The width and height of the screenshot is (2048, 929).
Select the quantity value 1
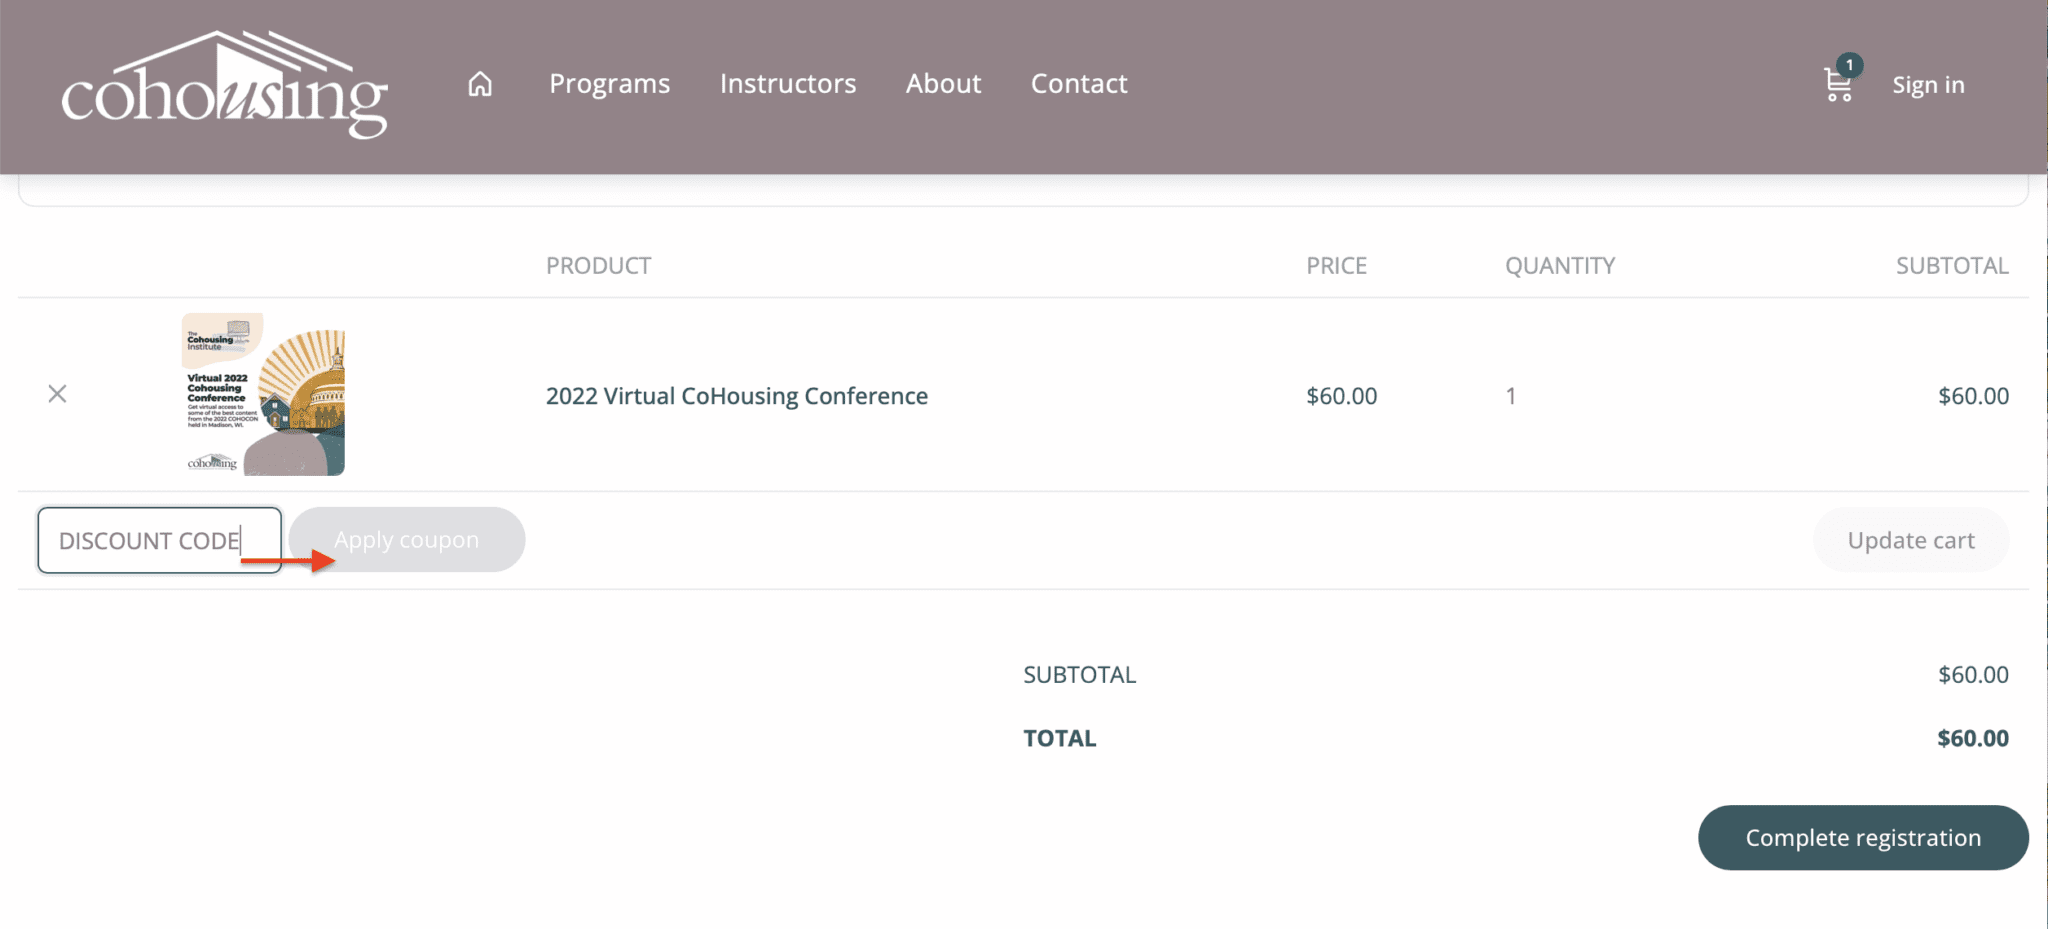(x=1511, y=396)
